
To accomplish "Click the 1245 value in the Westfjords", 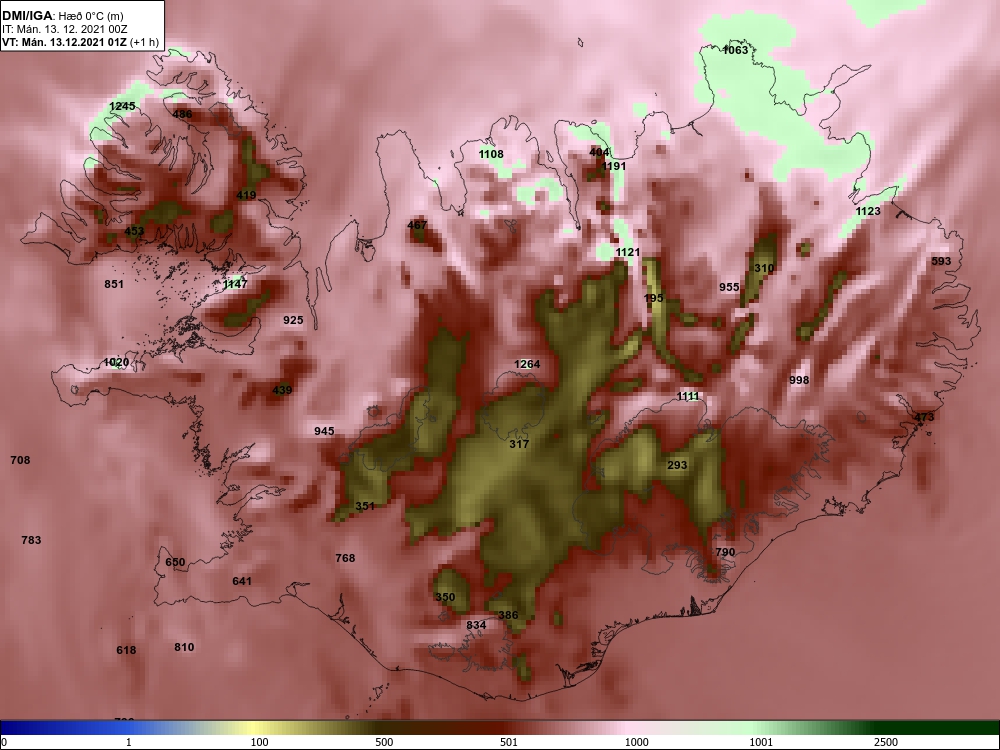I will [122, 107].
